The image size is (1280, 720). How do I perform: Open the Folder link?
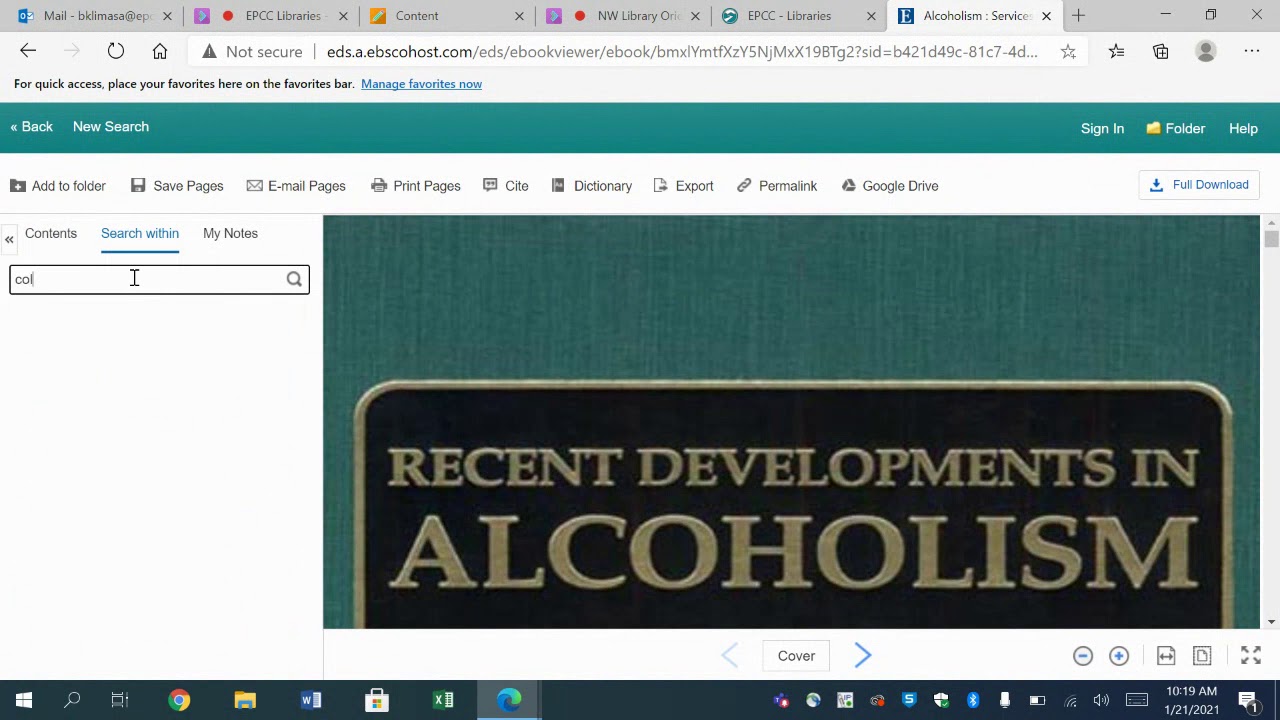(1176, 128)
